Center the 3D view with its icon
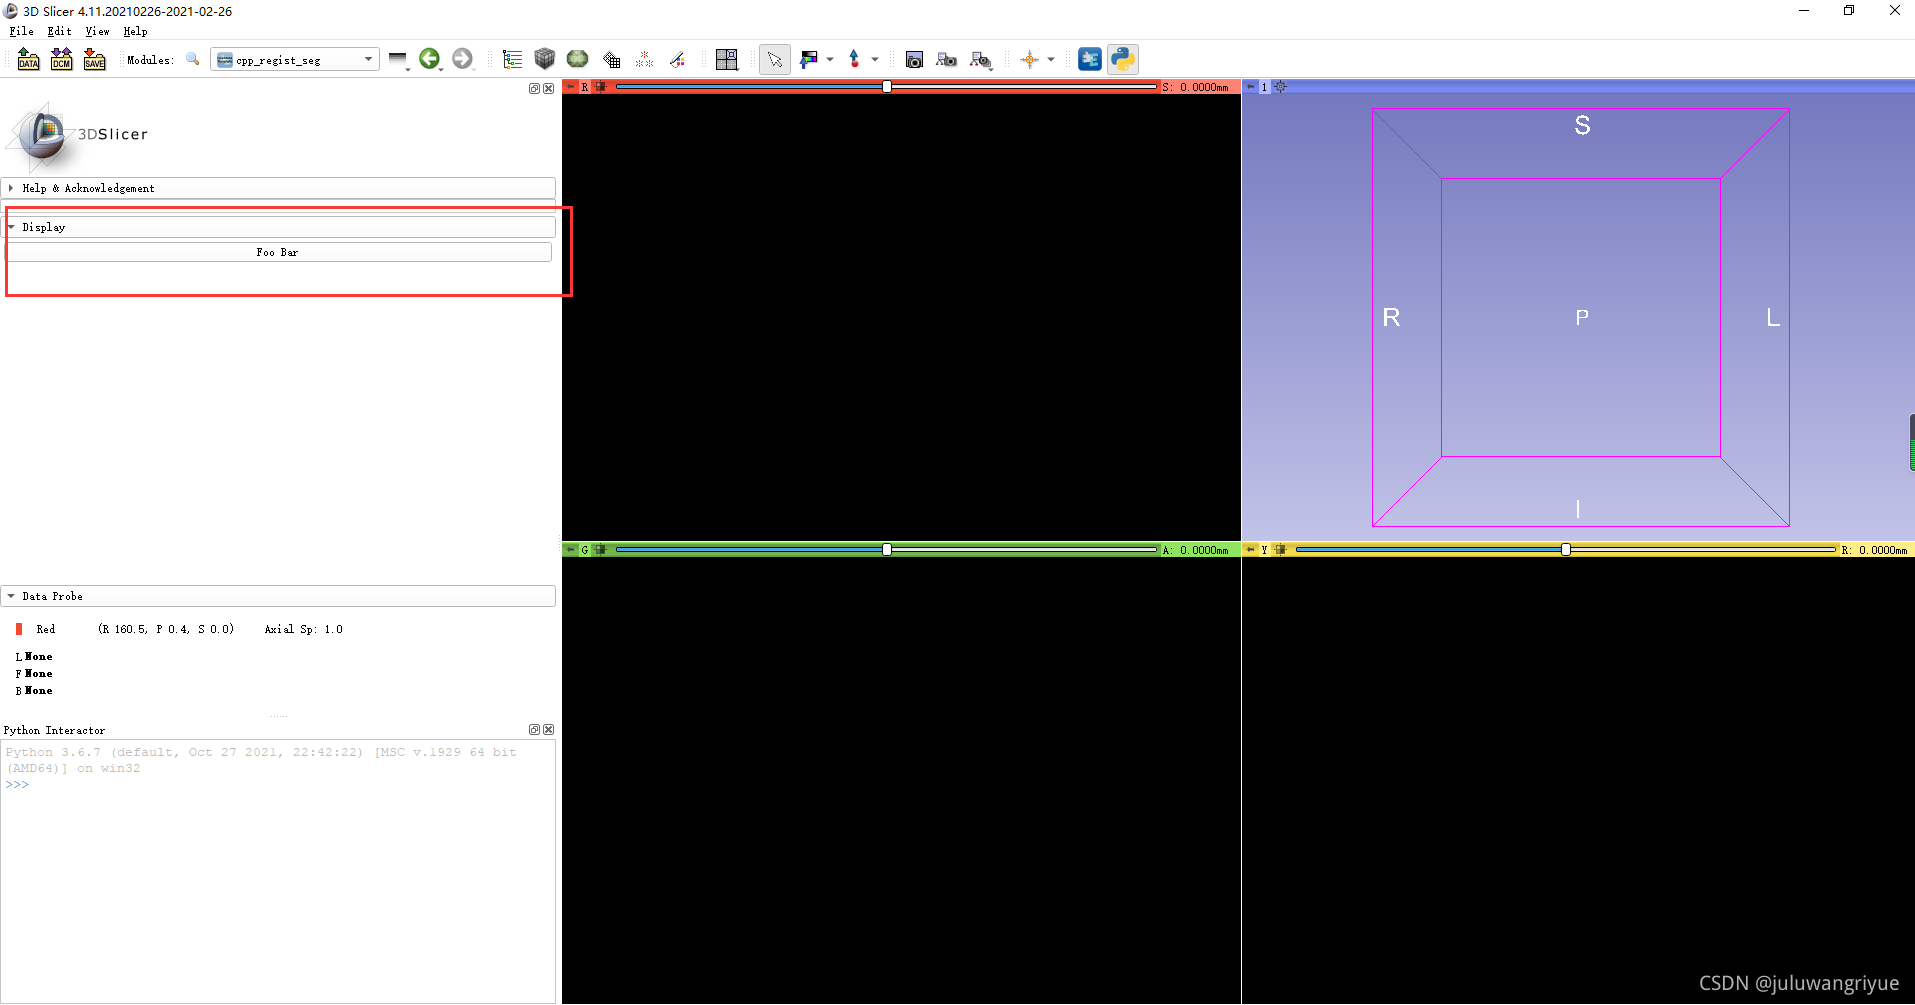Image resolution: width=1915 pixels, height=1005 pixels. 1280,87
